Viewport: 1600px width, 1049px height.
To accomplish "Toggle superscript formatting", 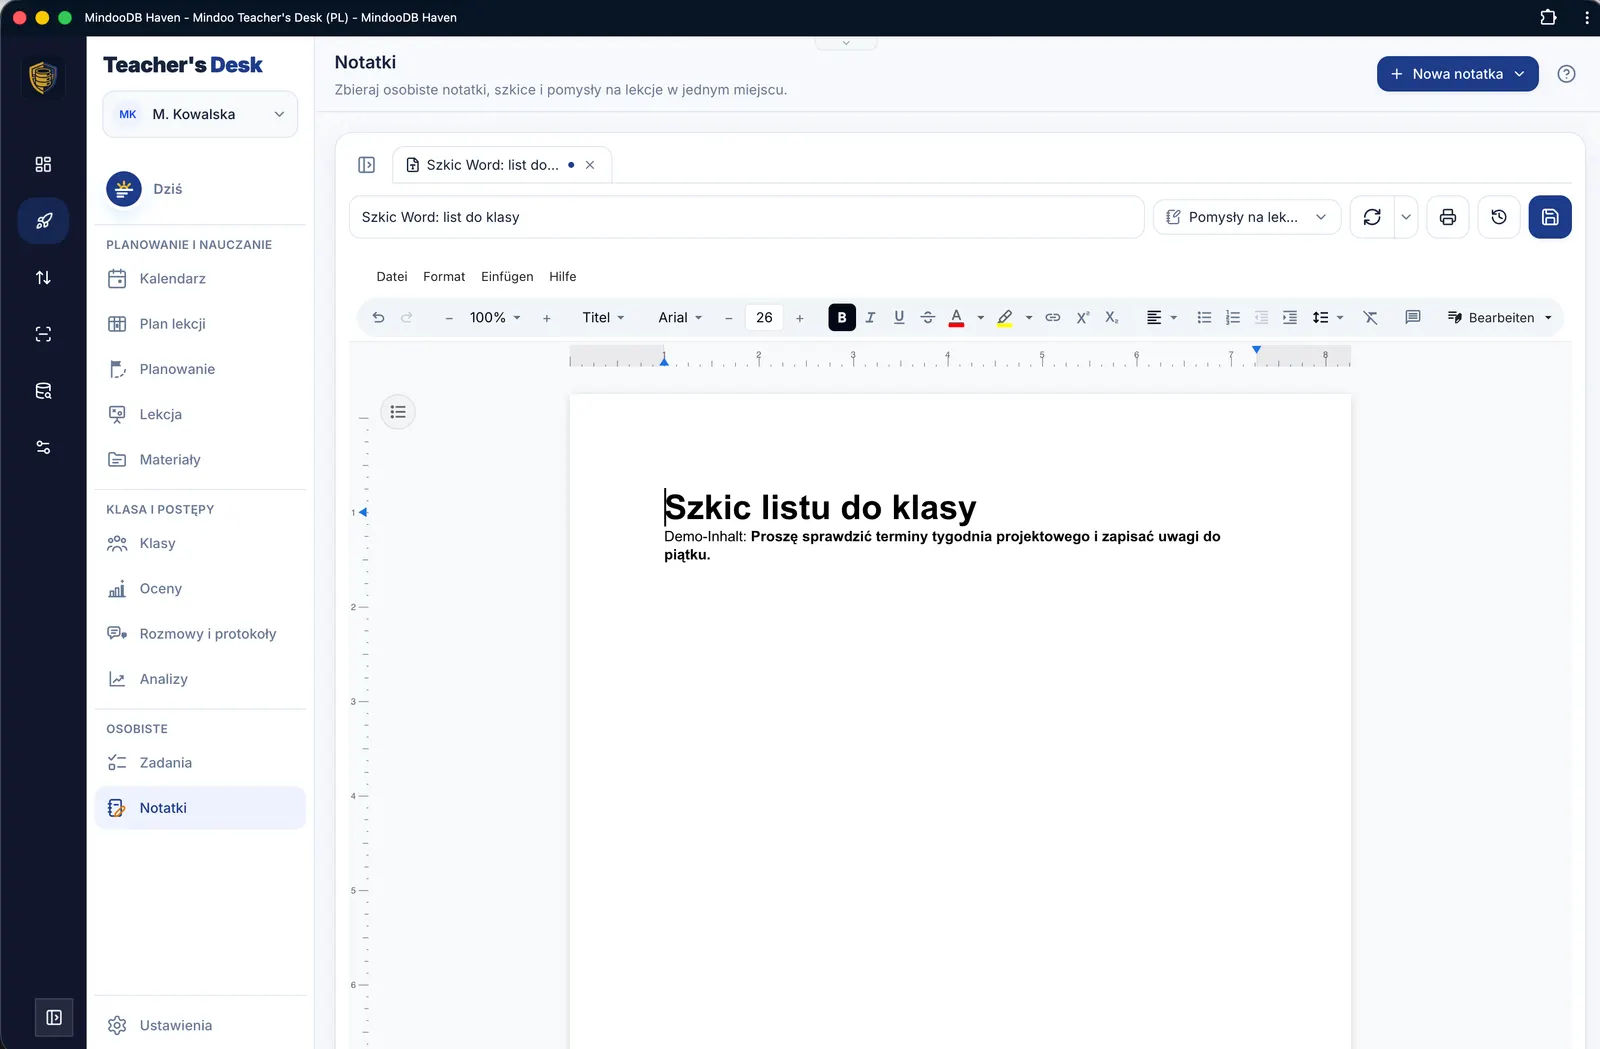I will point(1082,318).
